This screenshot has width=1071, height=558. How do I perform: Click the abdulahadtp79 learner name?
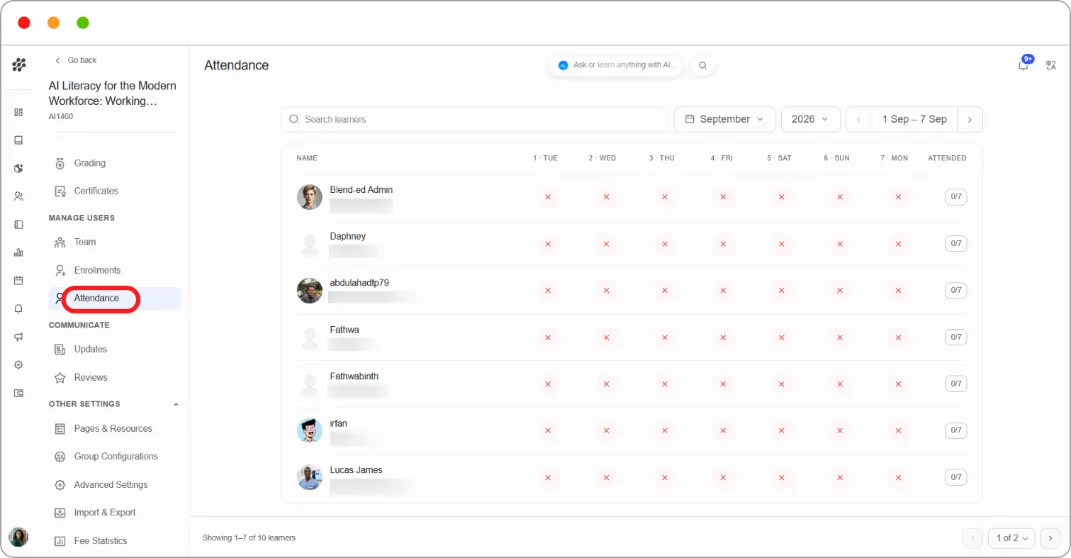[x=359, y=283]
